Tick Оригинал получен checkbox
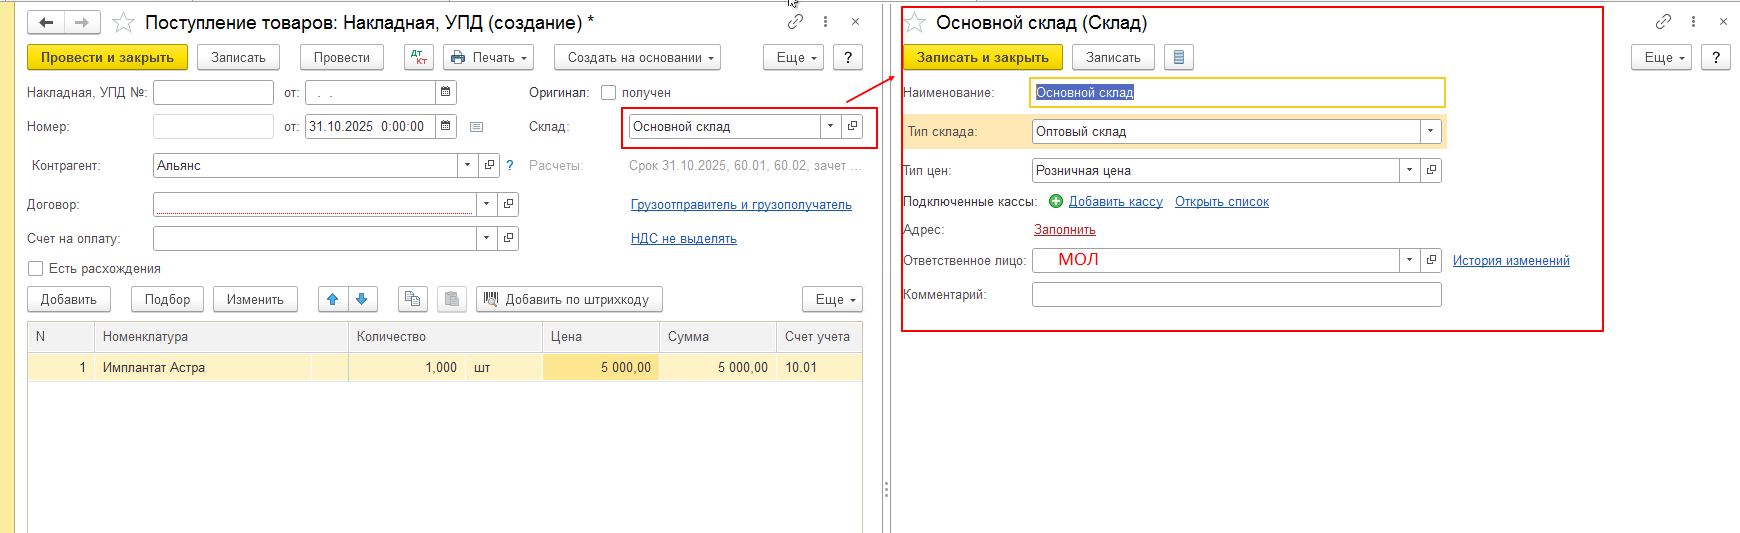The height and width of the screenshot is (533, 1740). pos(608,92)
